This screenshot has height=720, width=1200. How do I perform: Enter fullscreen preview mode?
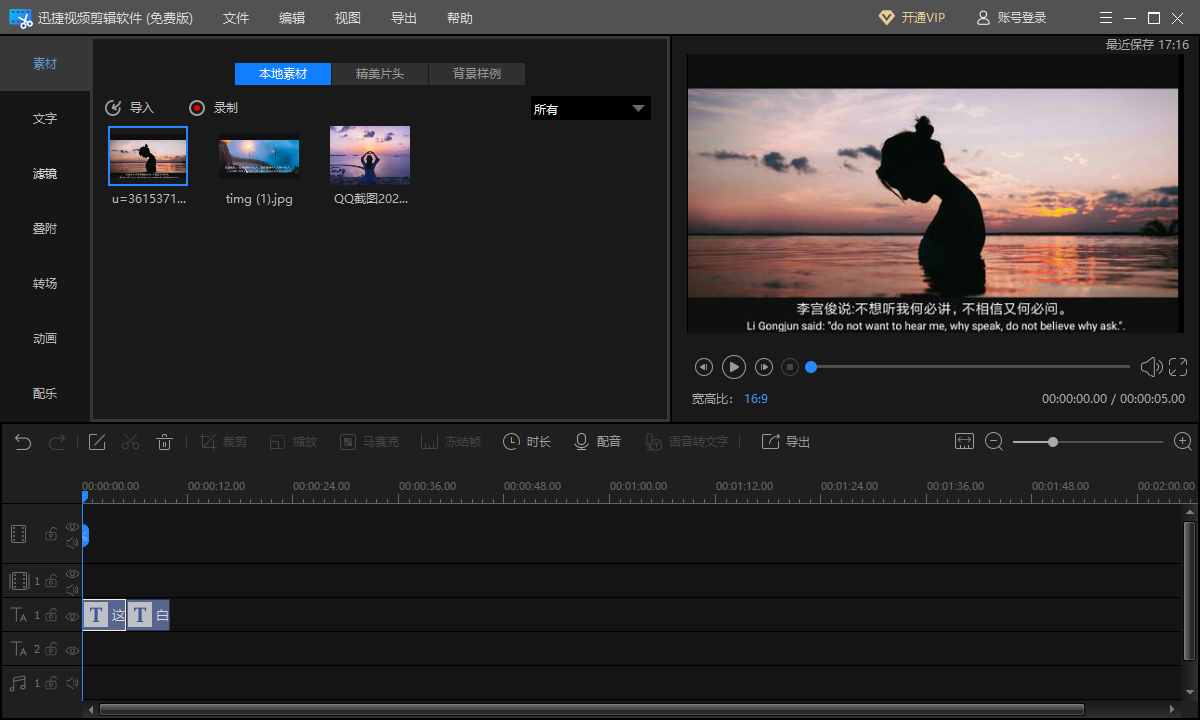tap(1178, 367)
